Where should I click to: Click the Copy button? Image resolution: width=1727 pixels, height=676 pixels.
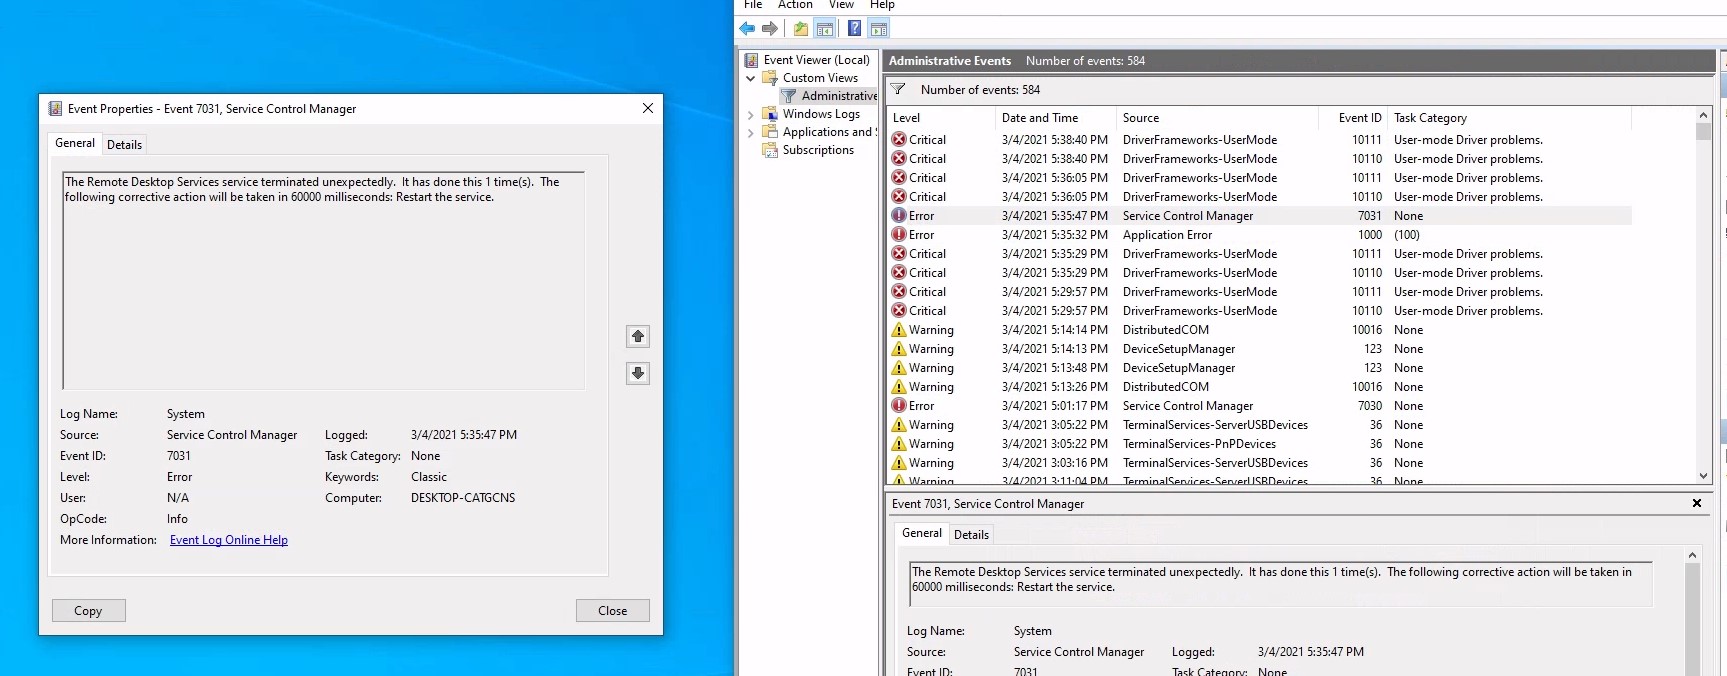click(88, 611)
